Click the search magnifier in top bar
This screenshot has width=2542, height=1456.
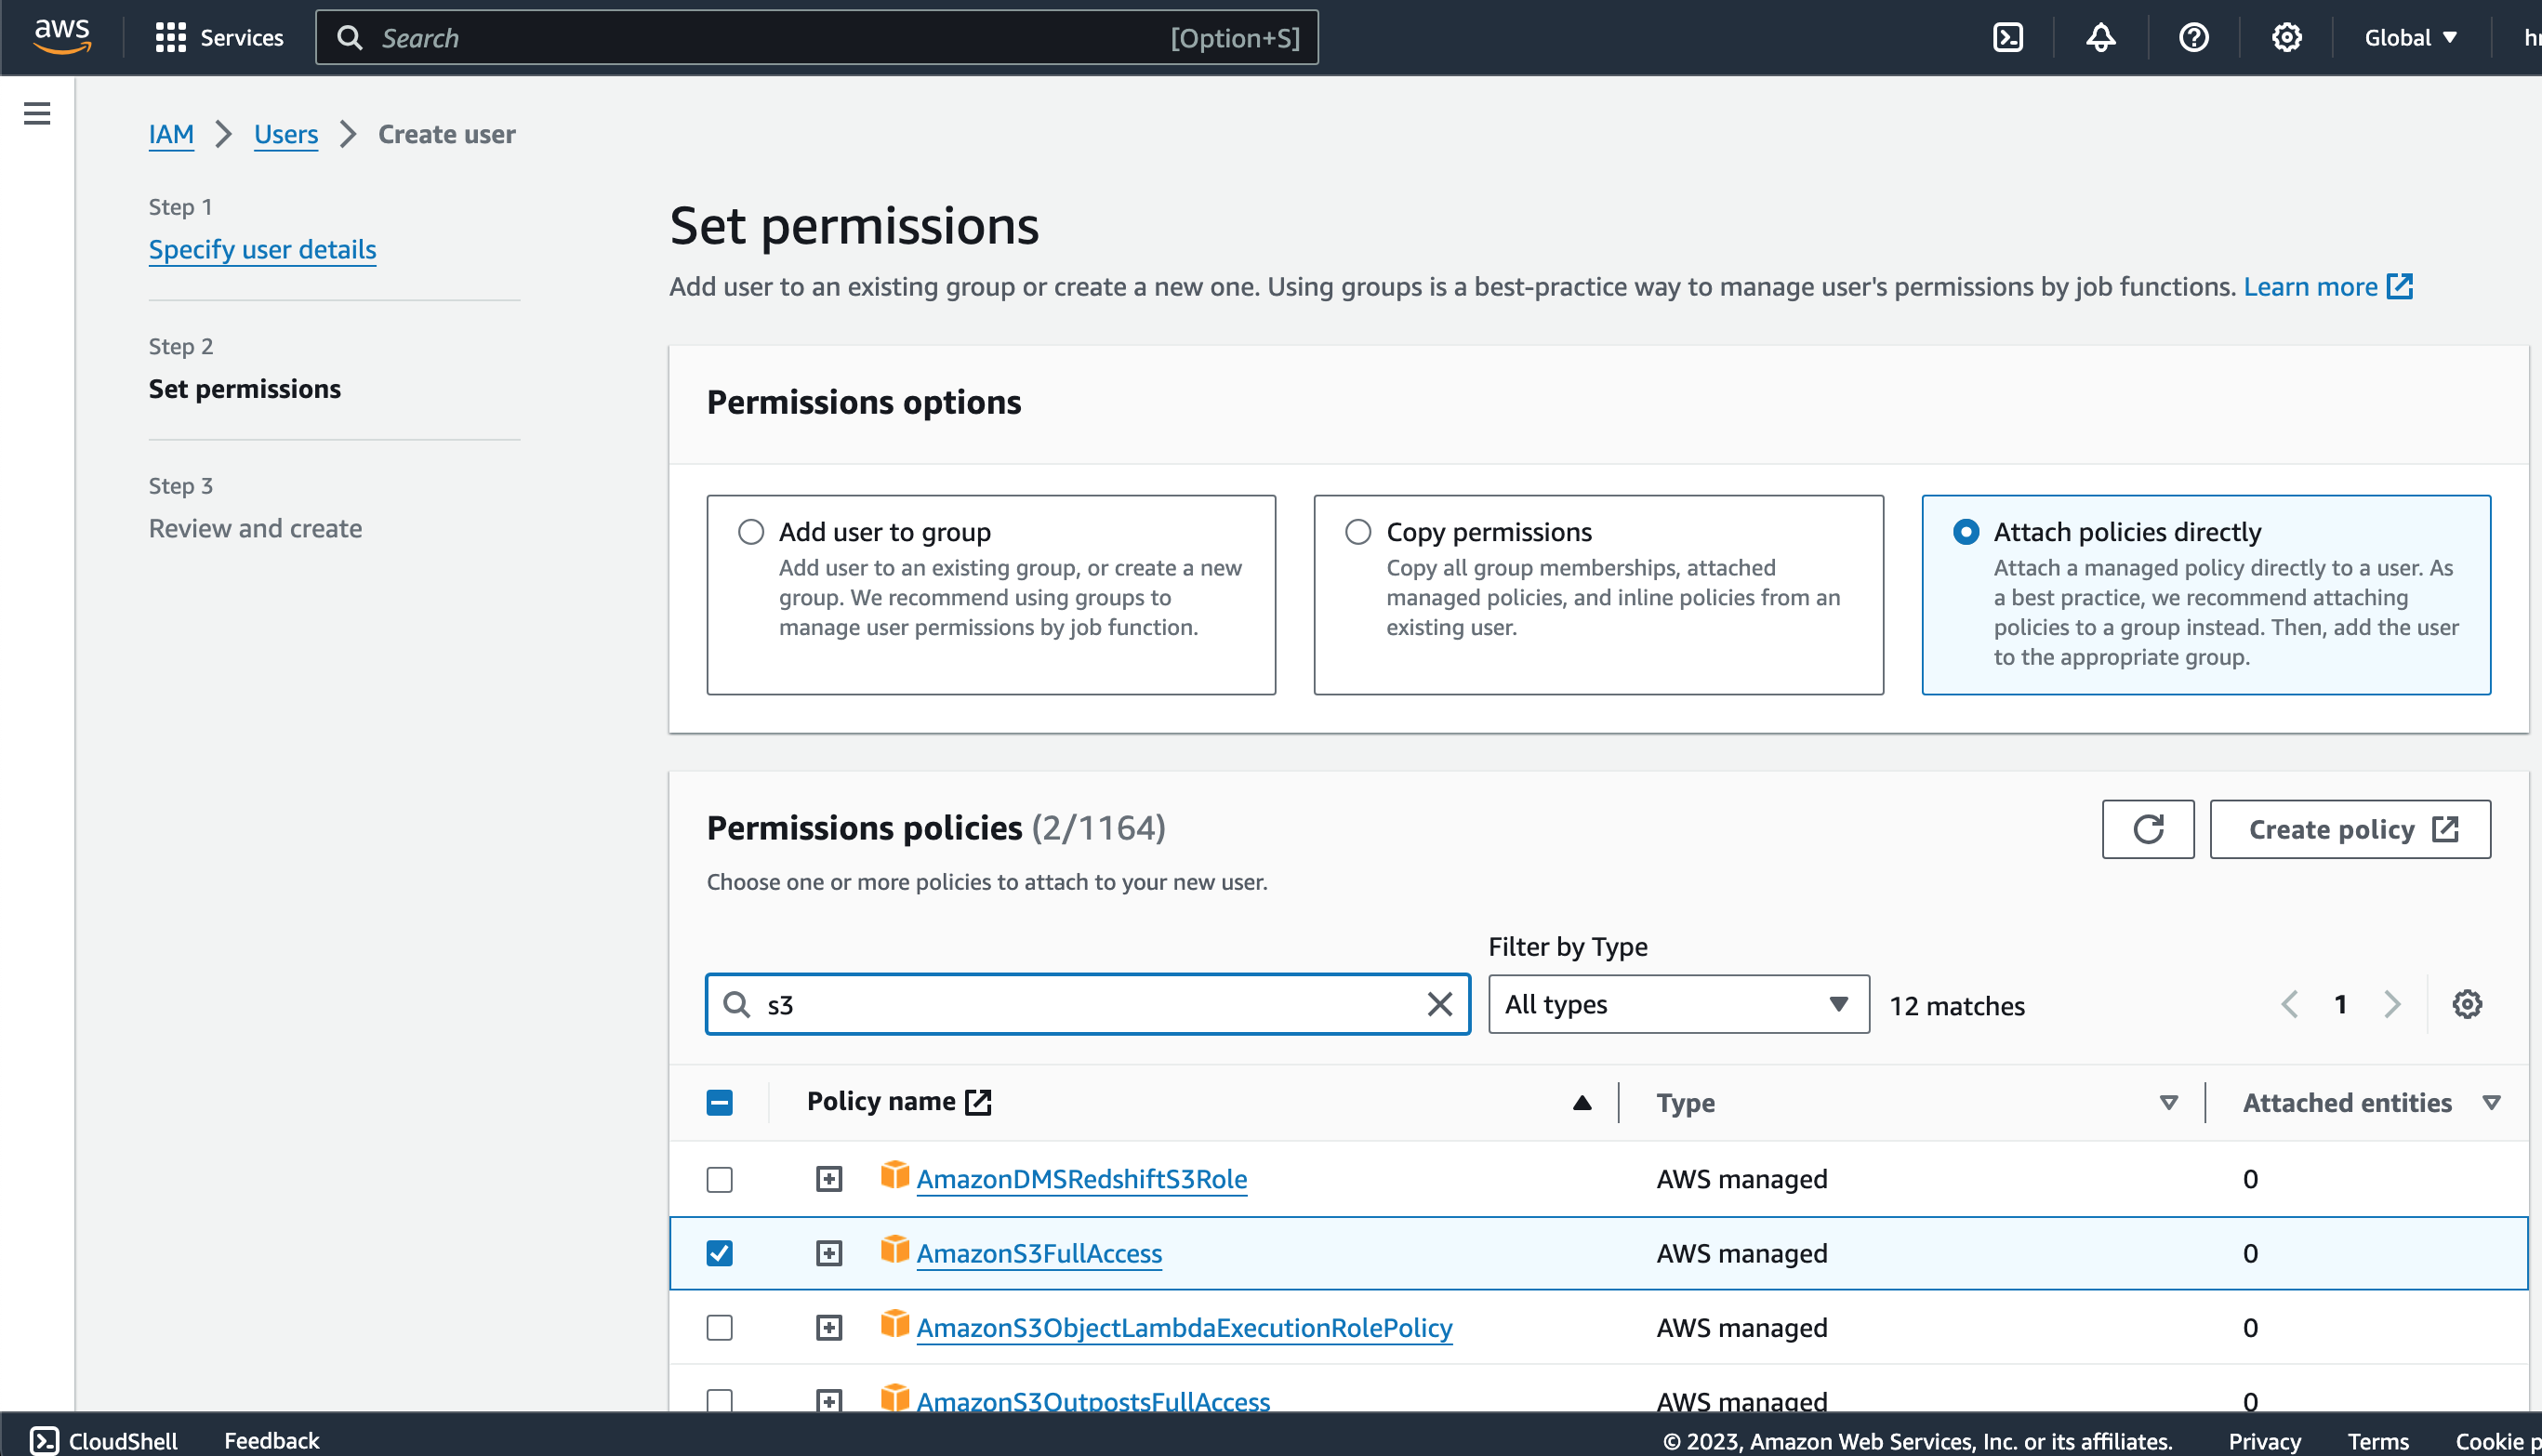coord(349,38)
